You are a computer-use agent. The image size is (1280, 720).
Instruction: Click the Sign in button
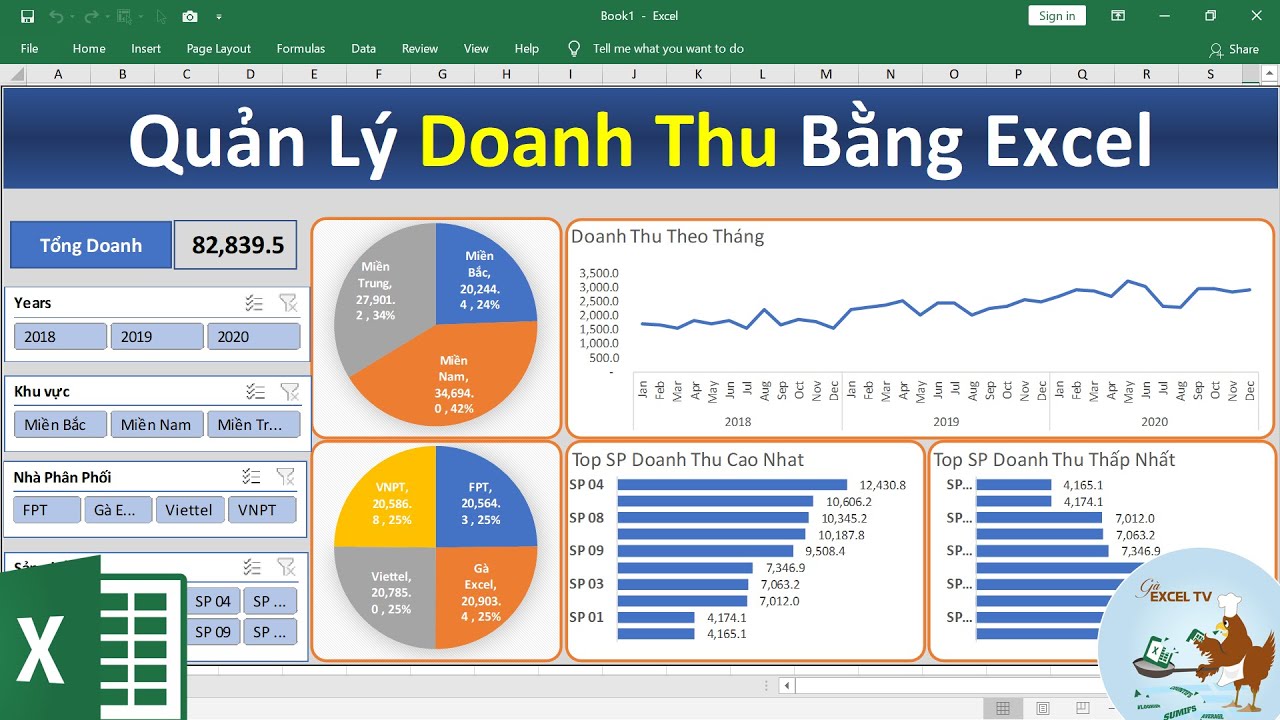tap(1057, 16)
